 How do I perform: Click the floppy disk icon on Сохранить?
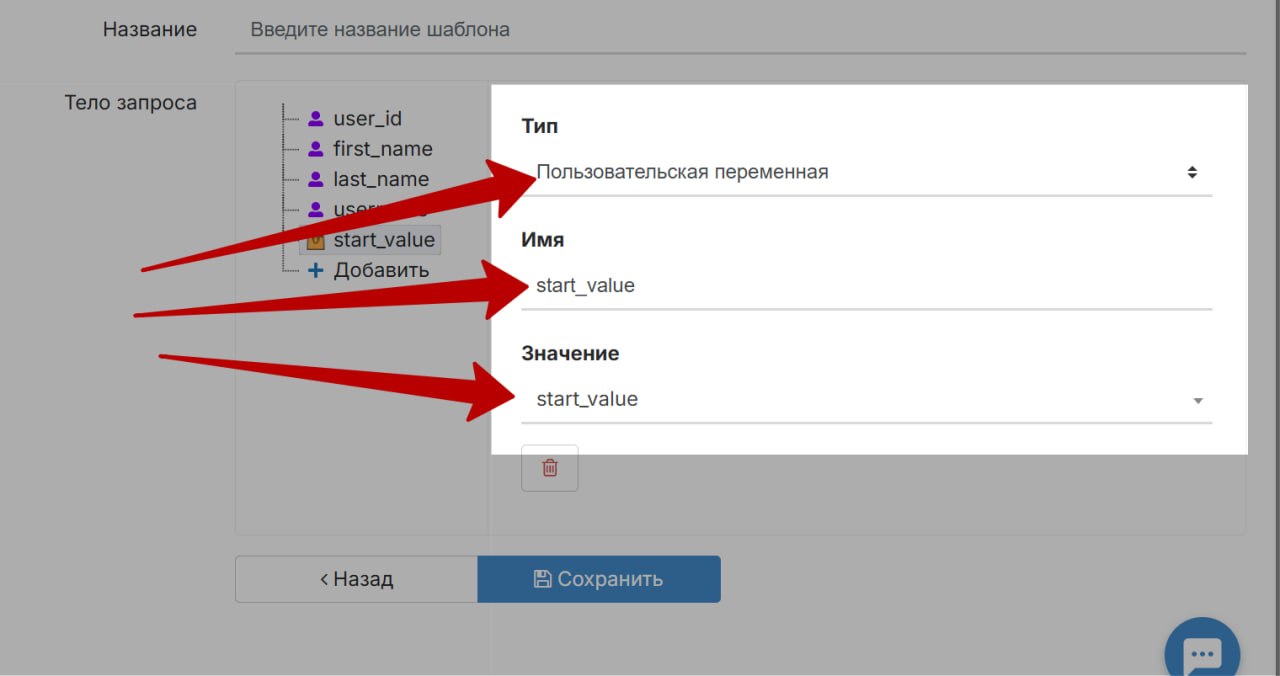[x=542, y=579]
